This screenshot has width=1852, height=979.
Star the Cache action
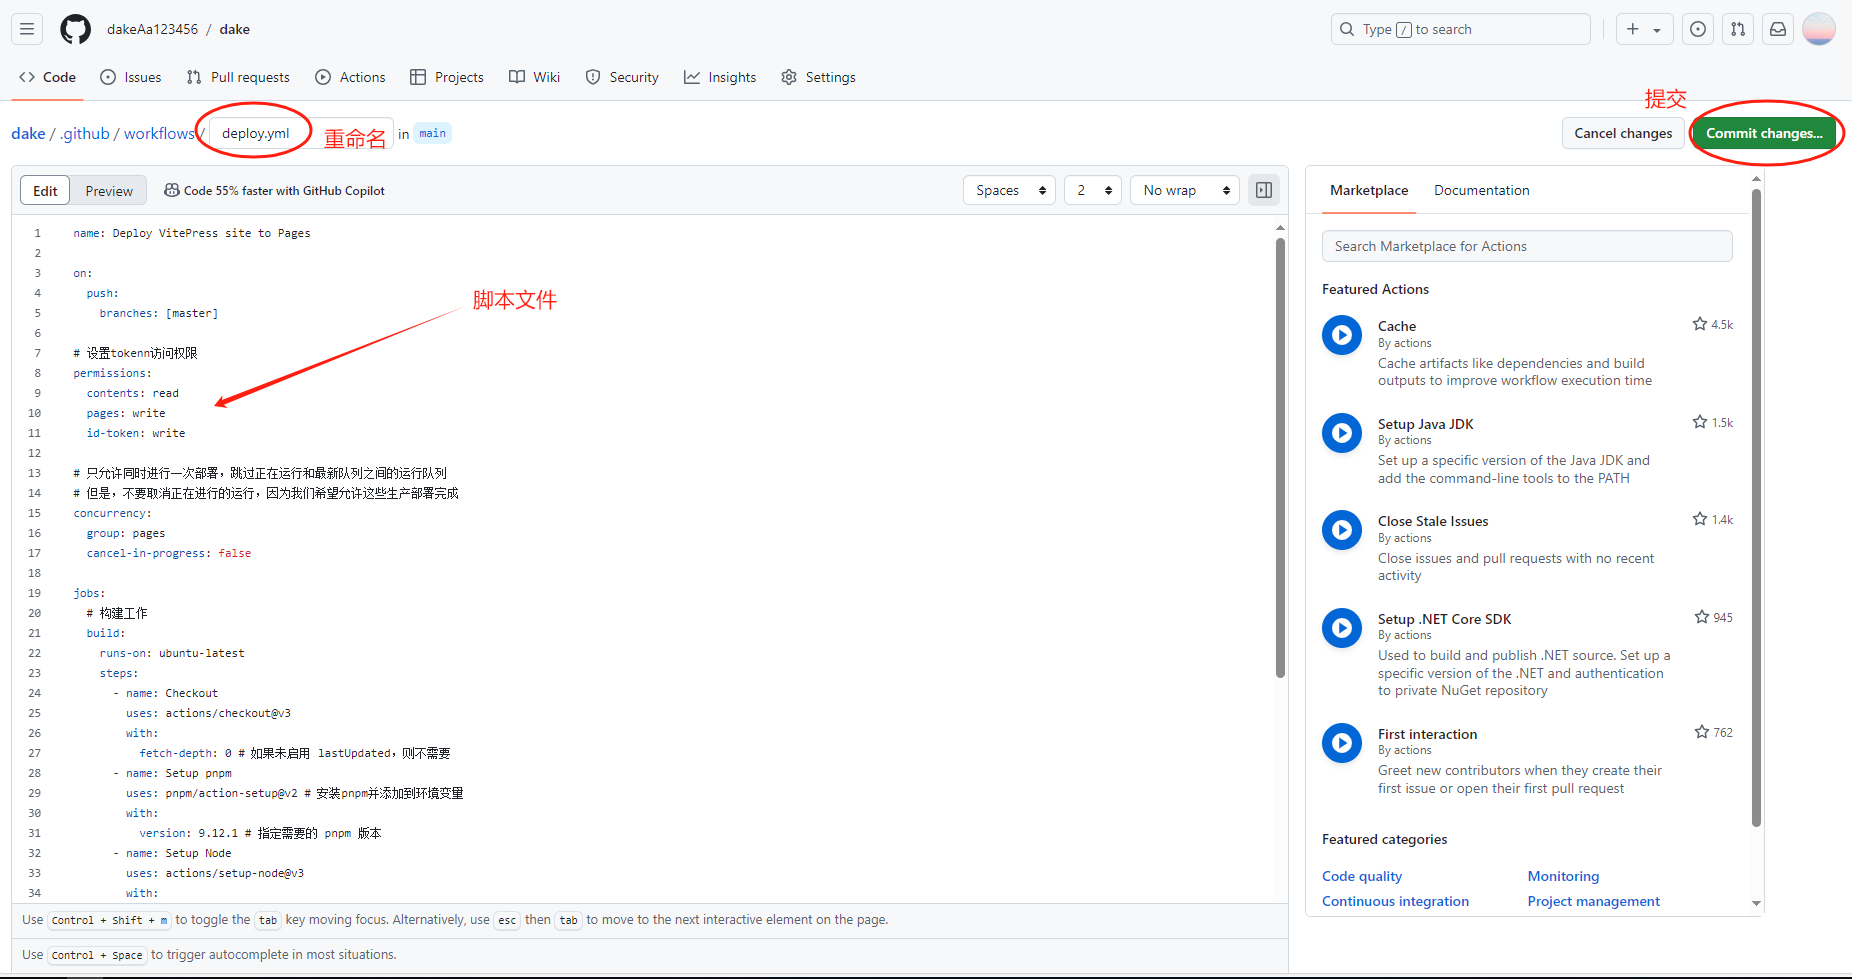1699,324
